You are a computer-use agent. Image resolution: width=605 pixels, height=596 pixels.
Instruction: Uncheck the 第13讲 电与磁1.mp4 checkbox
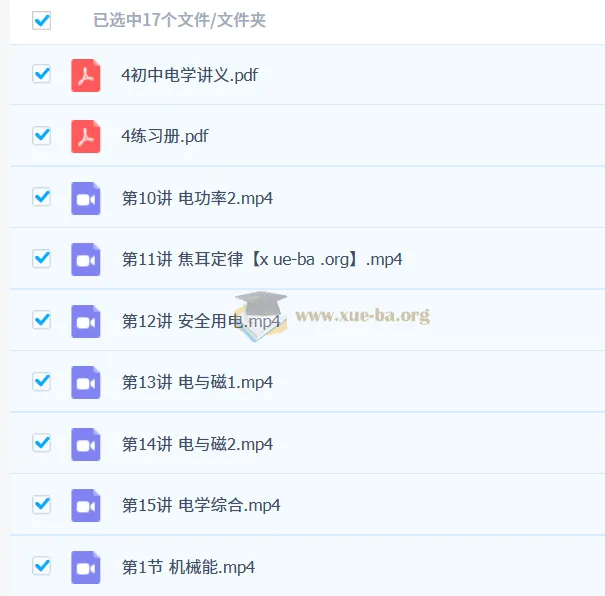[42, 381]
